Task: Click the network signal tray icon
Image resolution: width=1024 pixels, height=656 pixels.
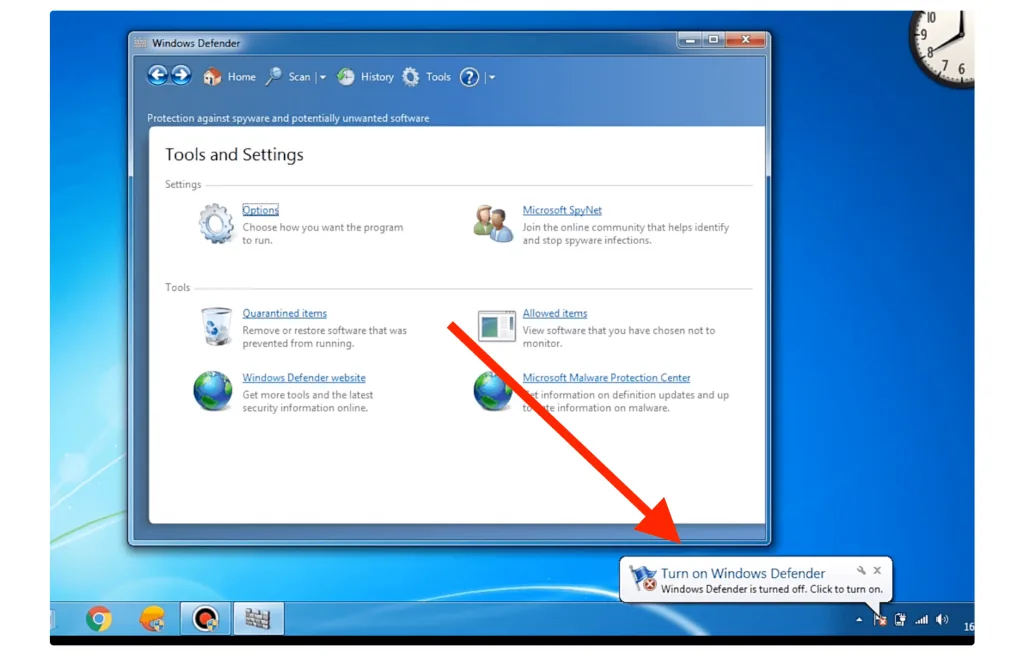Action: [921, 619]
